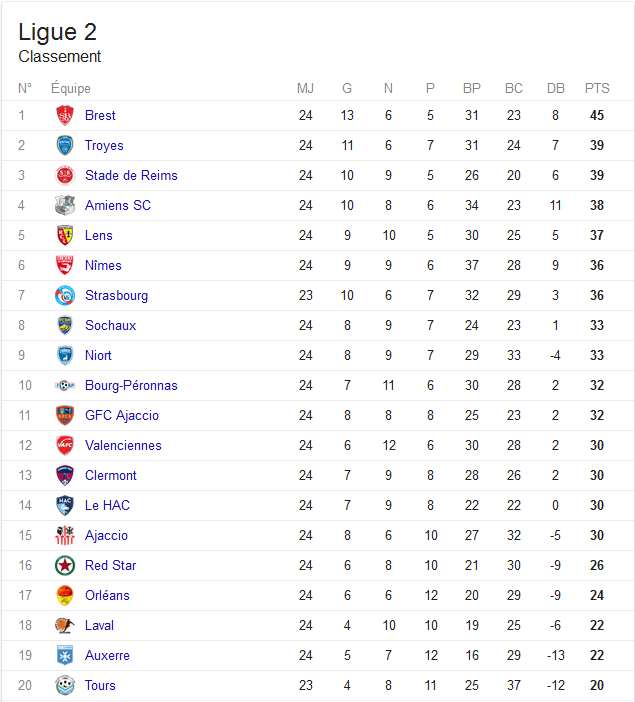This screenshot has width=635, height=702.
Task: Click the PTS column header
Action: [x=597, y=88]
